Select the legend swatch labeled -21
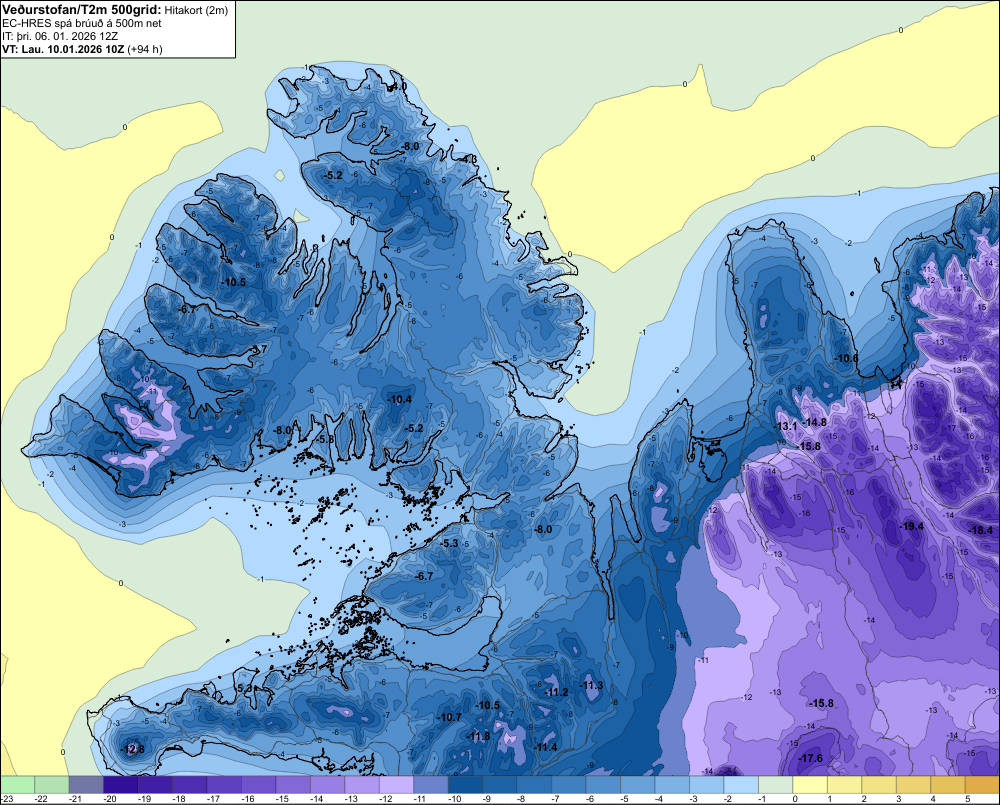 86,785
